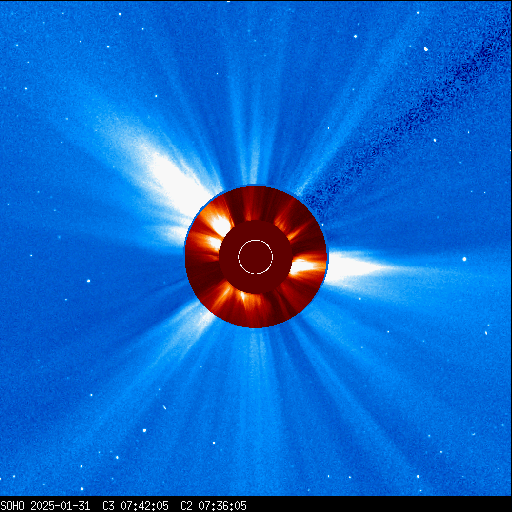512x512 pixels.
Task: Click the C3 07:42:05 timestamp
Action: (x=135, y=506)
